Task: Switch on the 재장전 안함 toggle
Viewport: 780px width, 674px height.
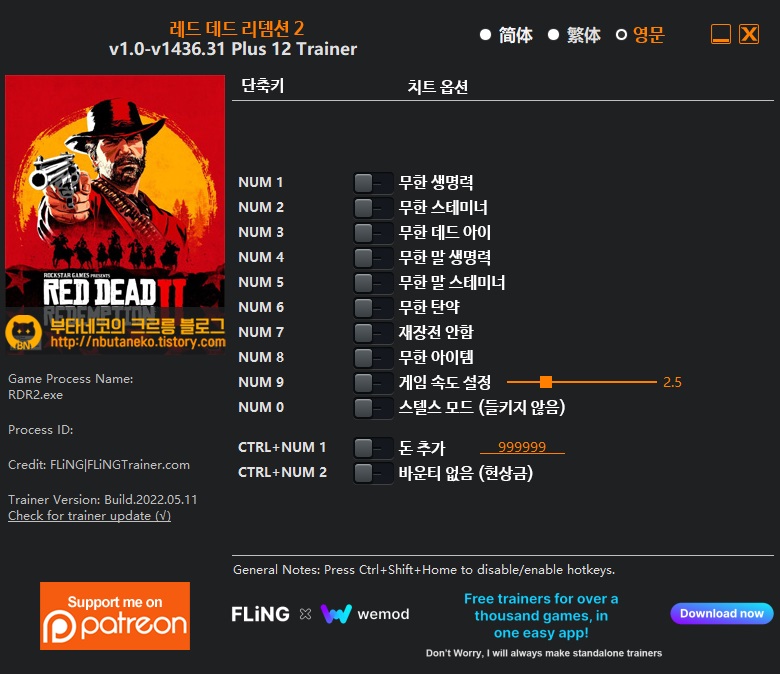Action: coord(373,333)
